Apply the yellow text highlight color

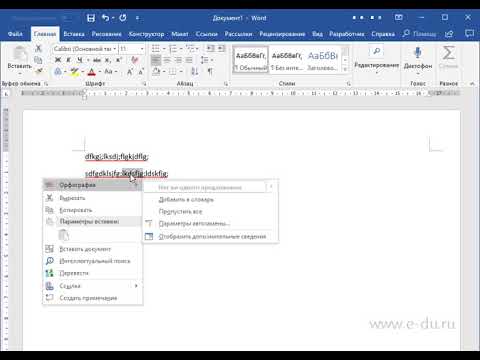74,71
